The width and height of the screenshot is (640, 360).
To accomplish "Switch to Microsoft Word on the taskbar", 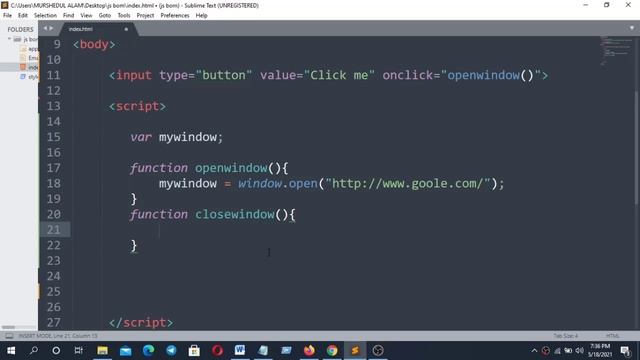I will coord(240,351).
